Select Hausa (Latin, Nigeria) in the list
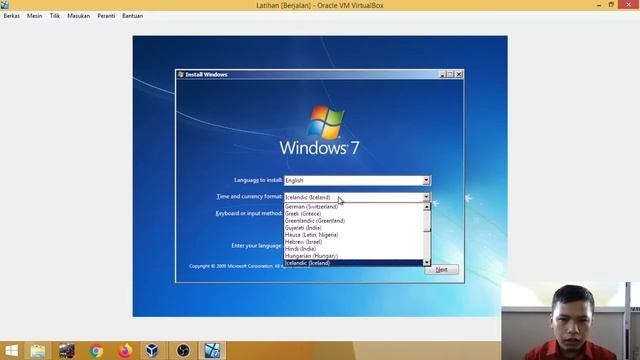The width and height of the screenshot is (640, 360). (x=353, y=235)
